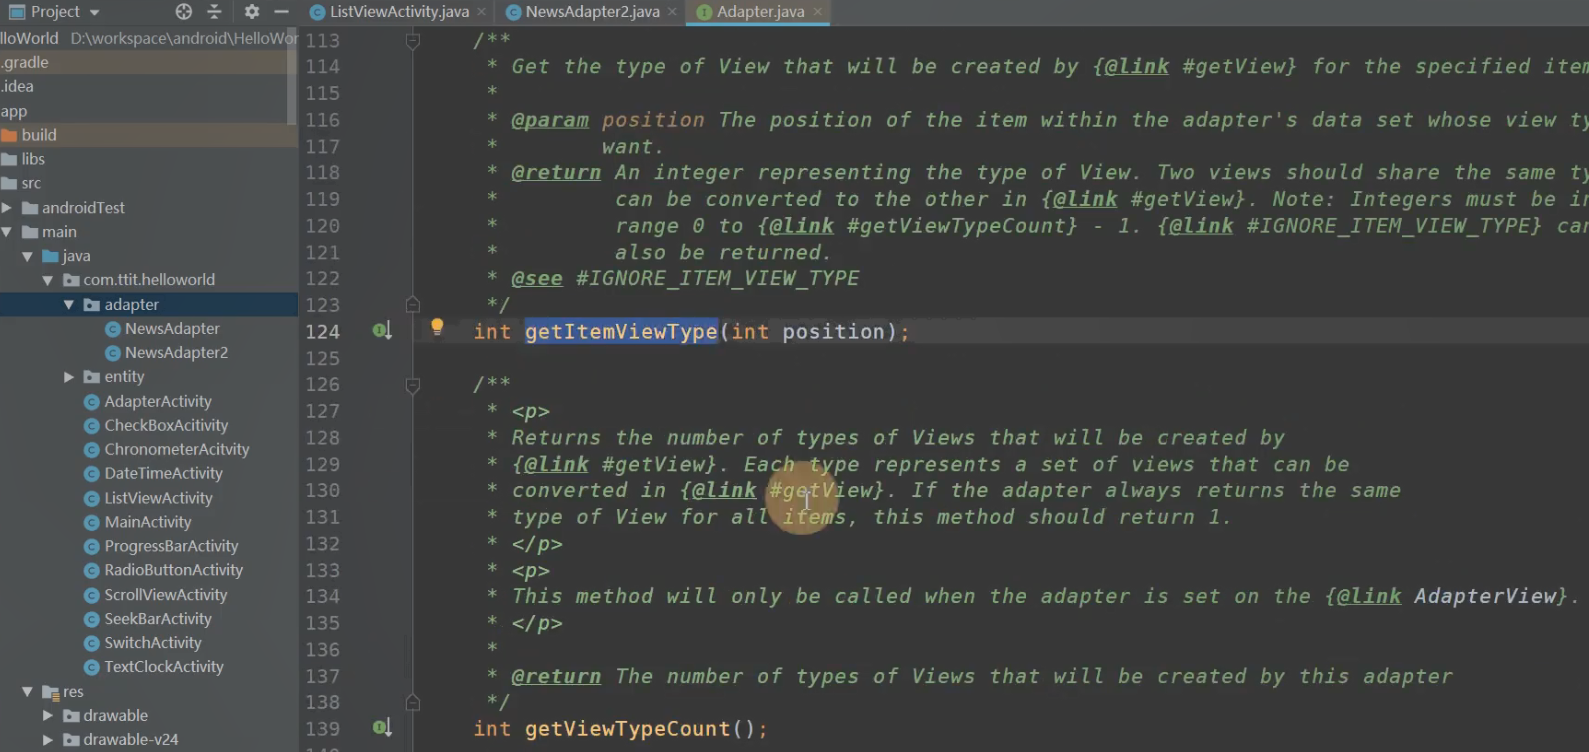Click the fold end marker at line 138
Image resolution: width=1589 pixels, height=752 pixels.
tap(412, 702)
